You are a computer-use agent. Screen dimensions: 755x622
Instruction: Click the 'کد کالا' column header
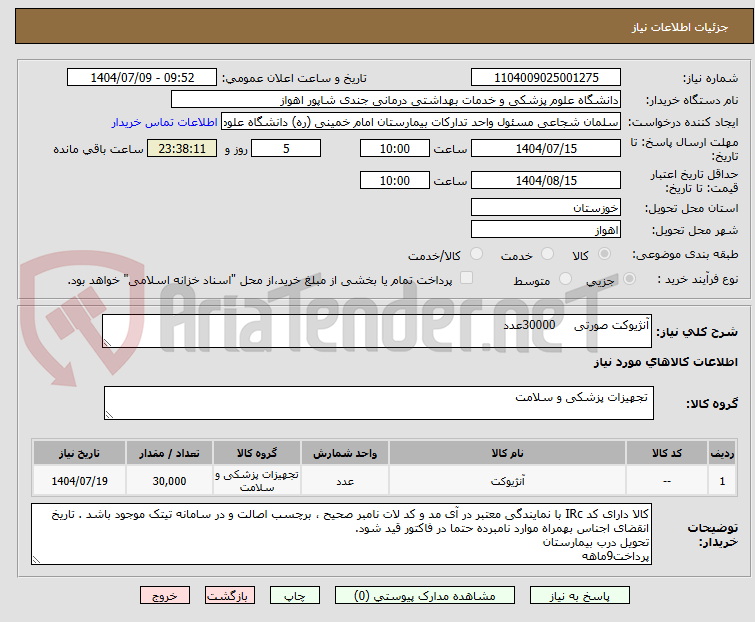[x=667, y=454]
